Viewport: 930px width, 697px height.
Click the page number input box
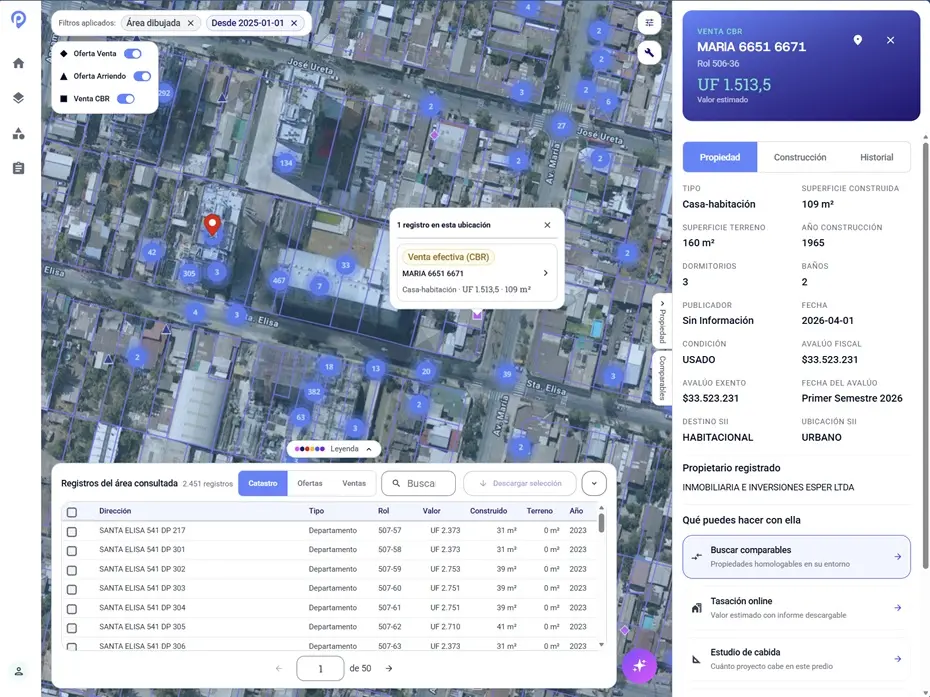(x=320, y=669)
